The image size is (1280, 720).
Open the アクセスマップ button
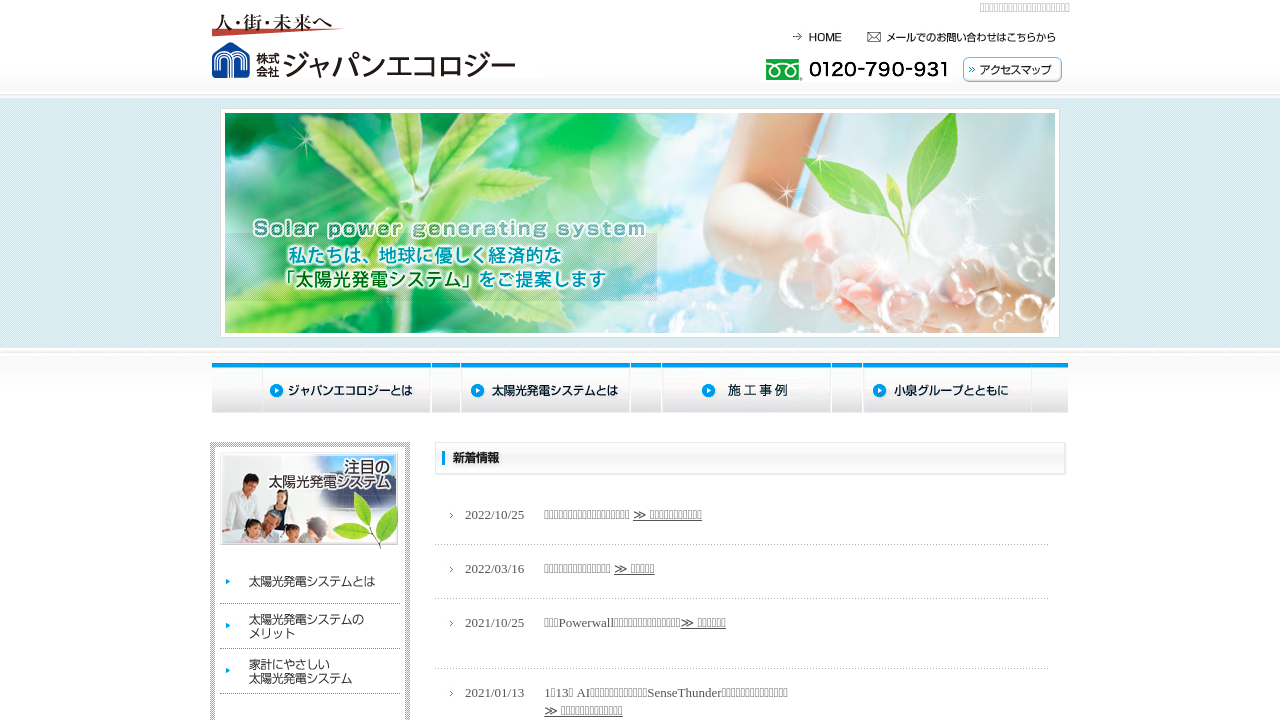pyautogui.click(x=1012, y=70)
